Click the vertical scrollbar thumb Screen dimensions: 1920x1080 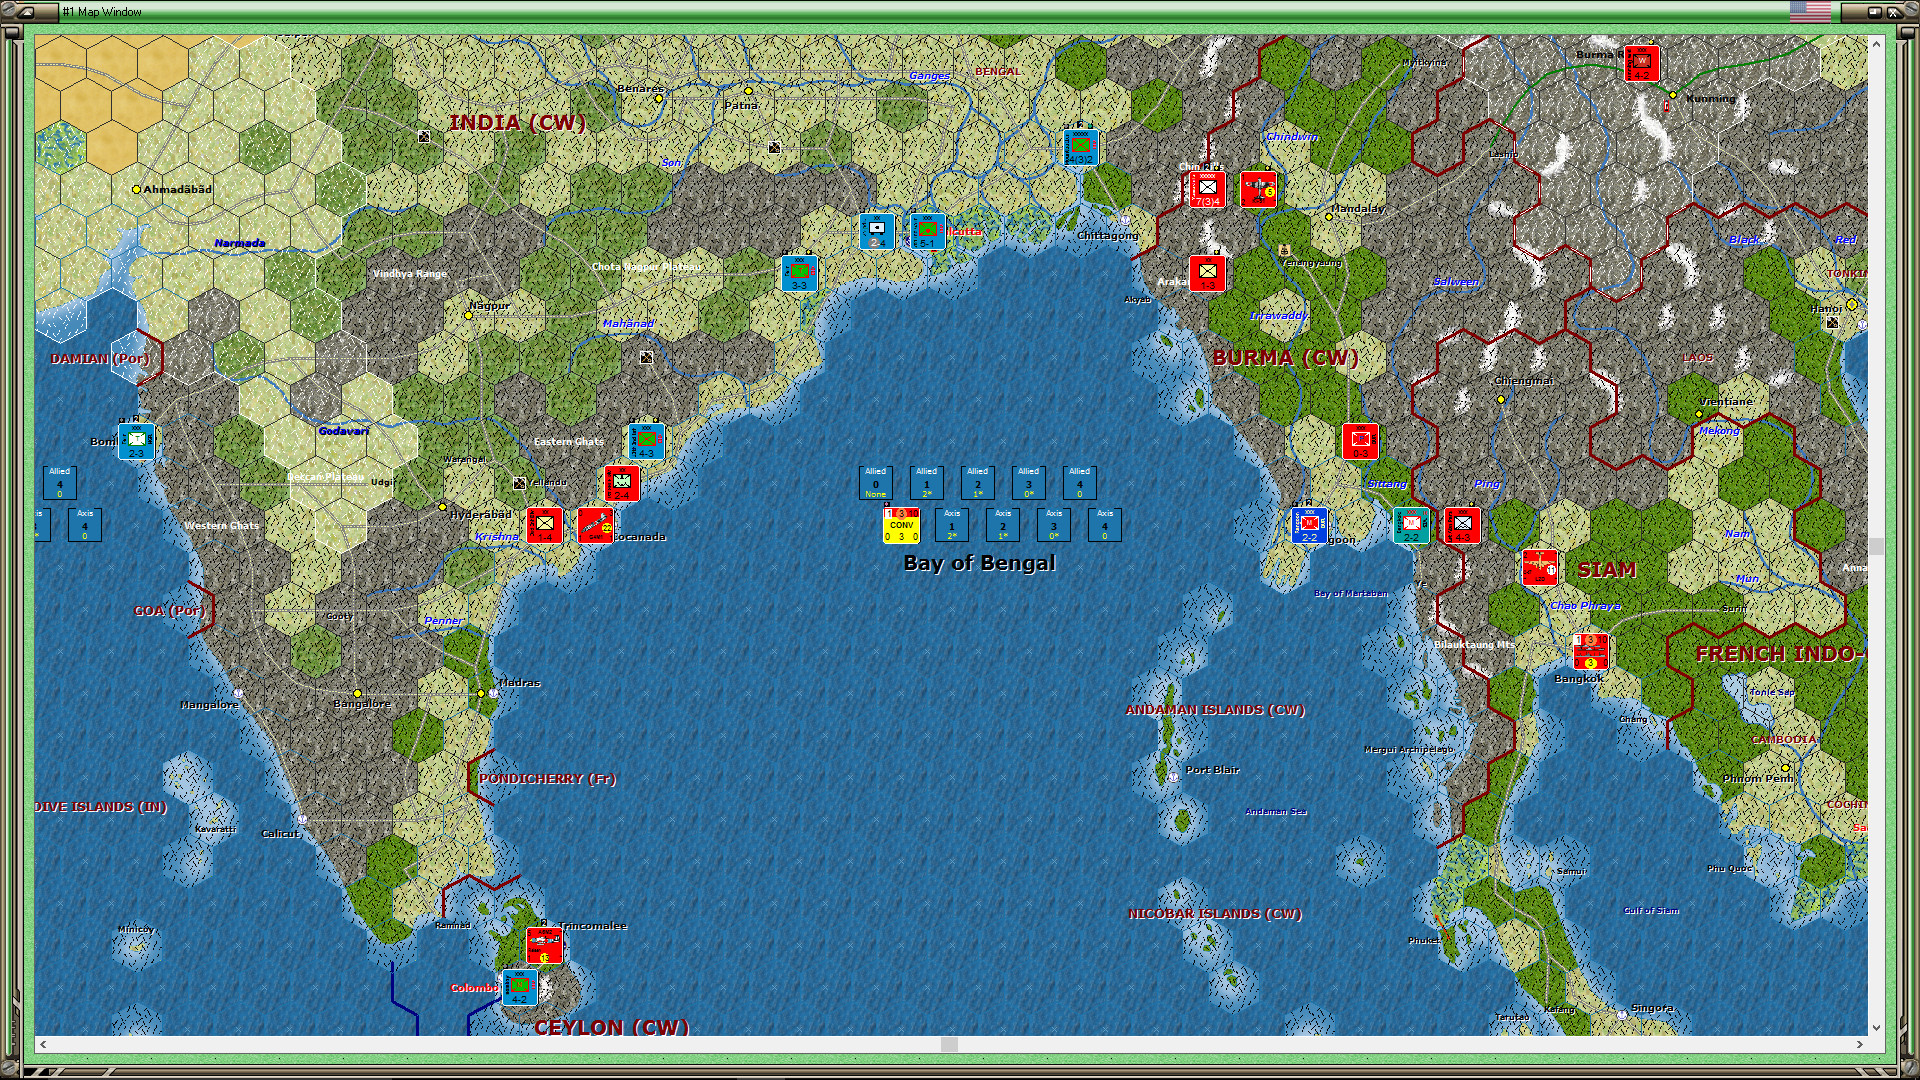pos(1876,546)
